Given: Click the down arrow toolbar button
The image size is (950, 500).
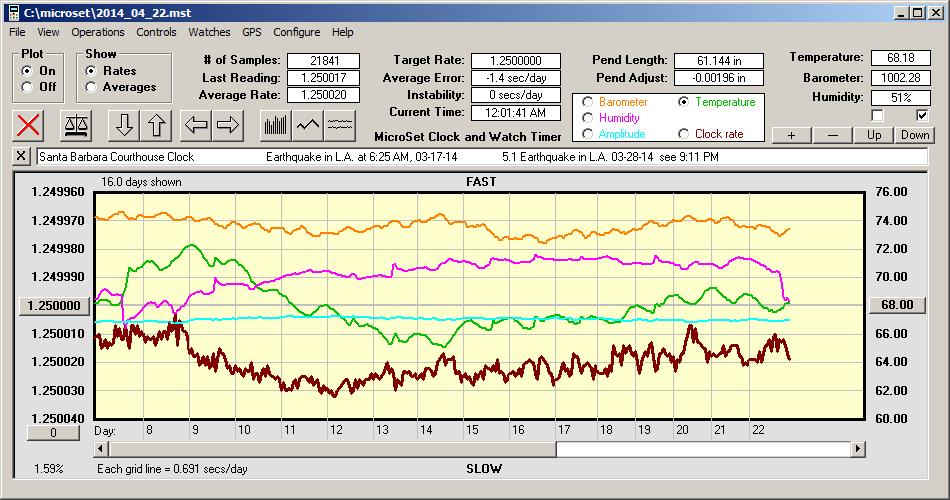Looking at the screenshot, I should 124,125.
